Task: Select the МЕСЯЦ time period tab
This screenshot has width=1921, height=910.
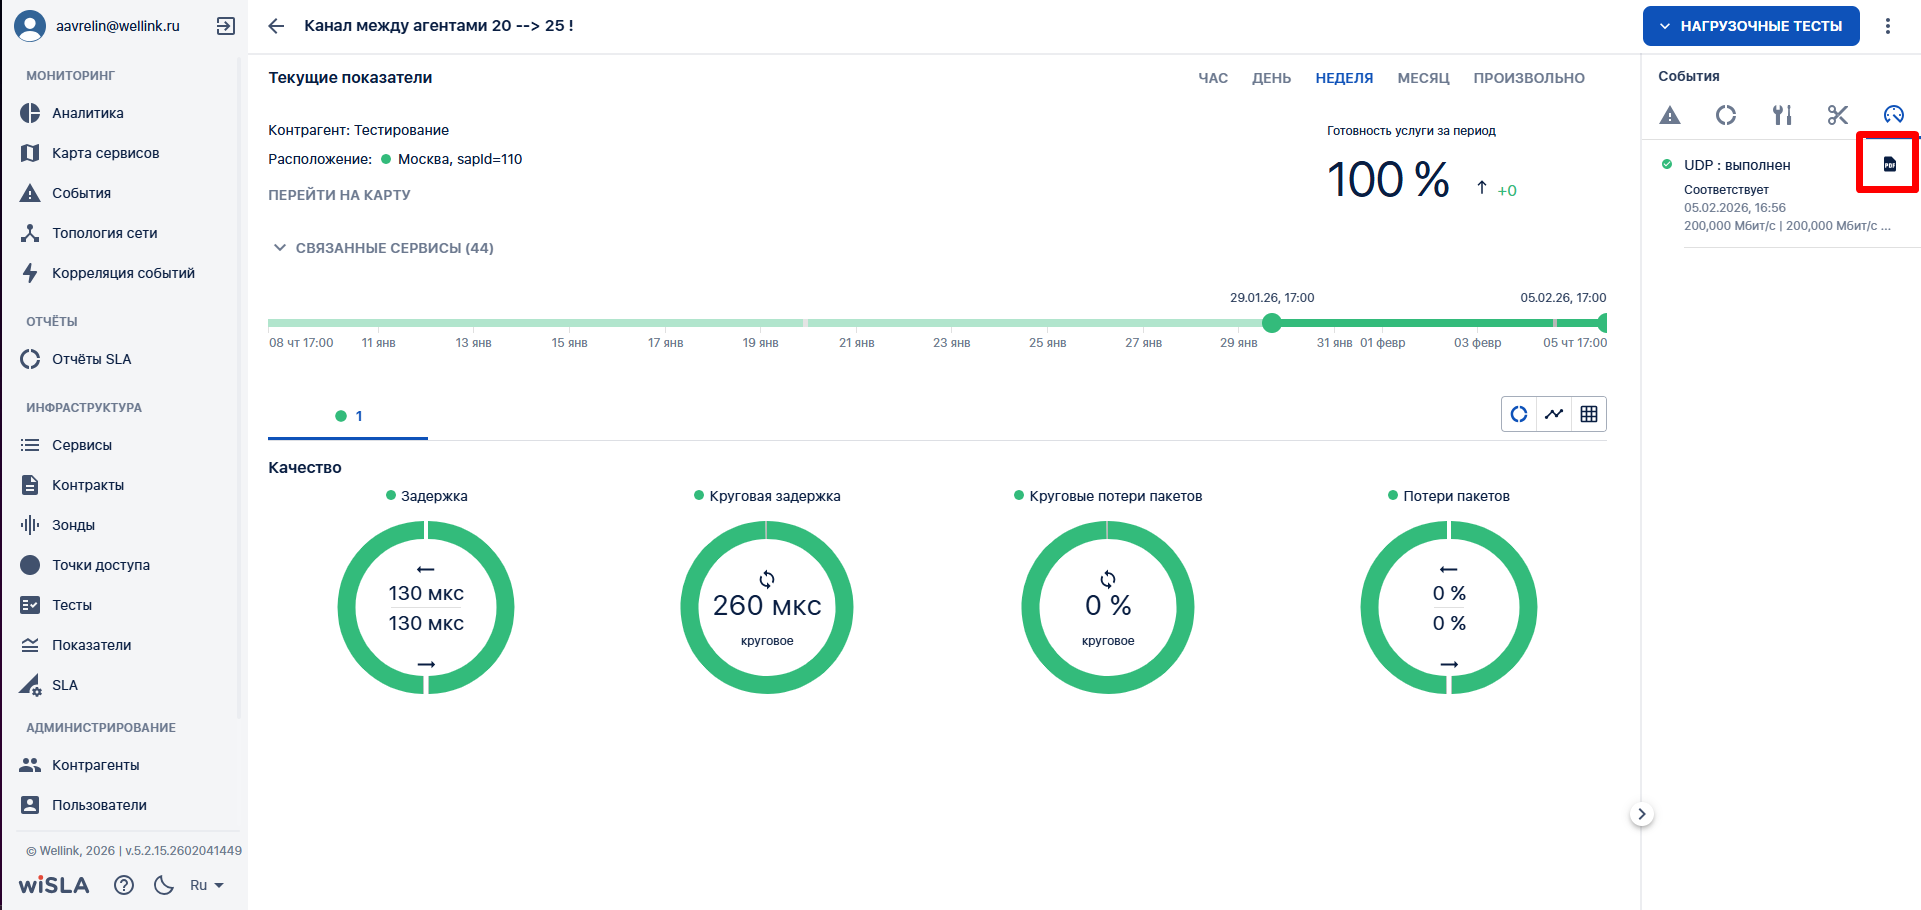Action: tap(1423, 78)
